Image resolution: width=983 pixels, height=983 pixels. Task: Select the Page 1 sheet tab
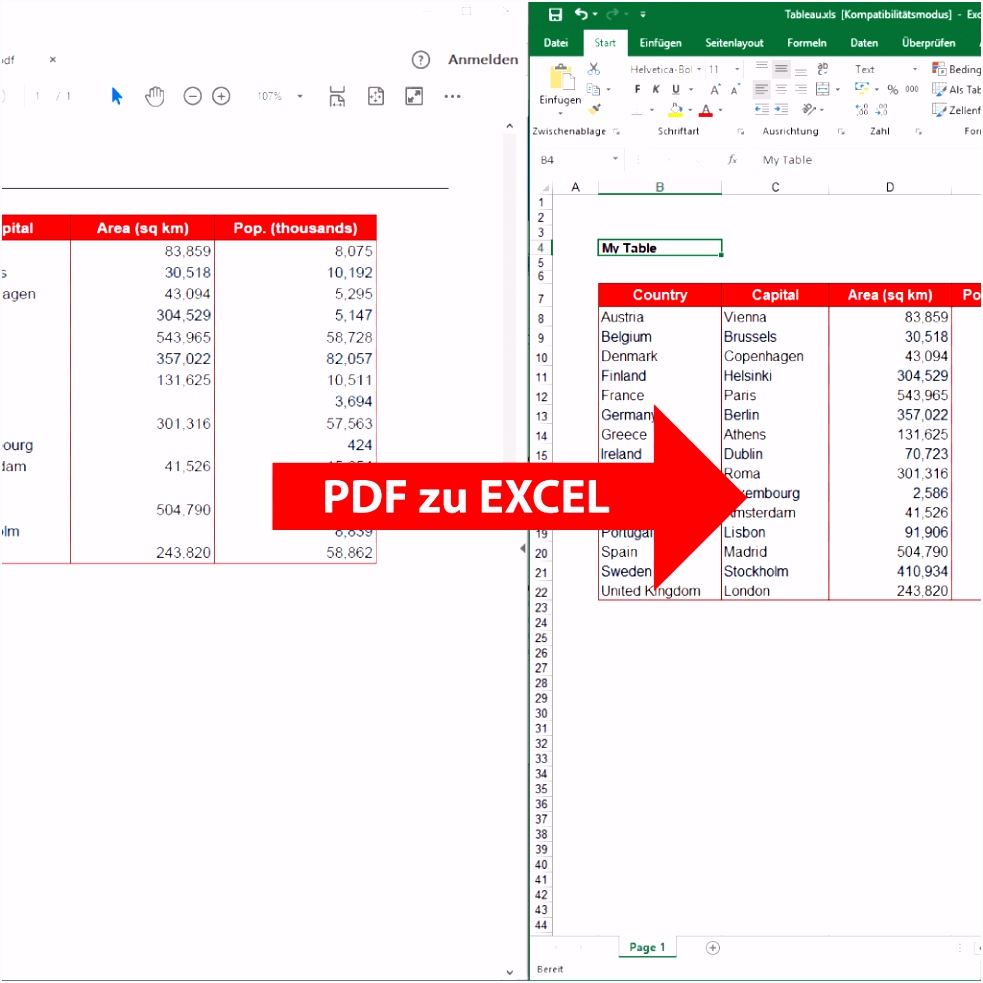click(x=647, y=947)
